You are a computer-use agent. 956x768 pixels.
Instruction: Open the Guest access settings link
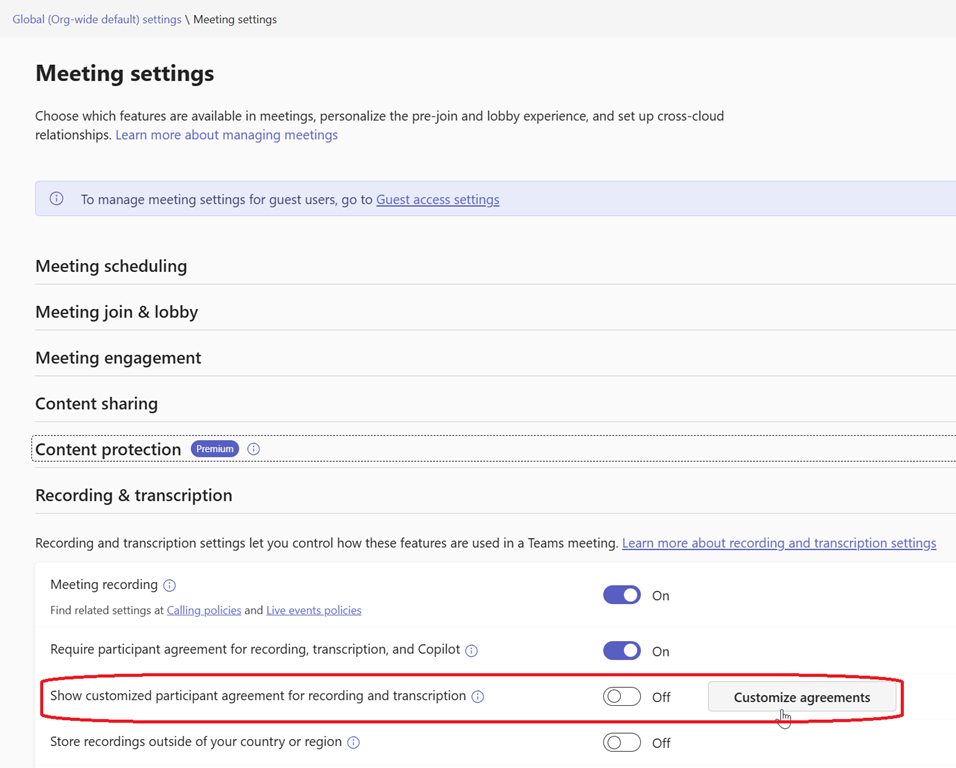click(x=437, y=199)
